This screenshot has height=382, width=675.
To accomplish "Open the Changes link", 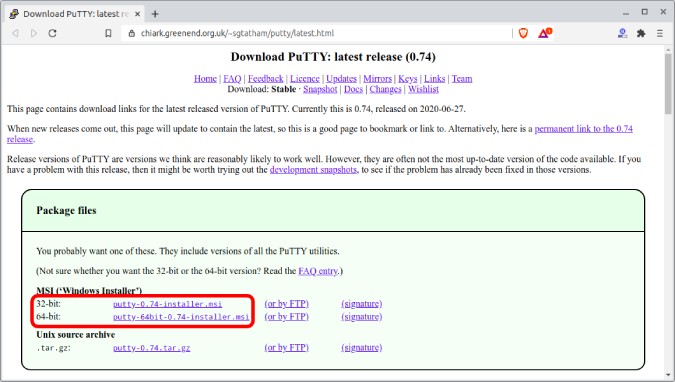I will [385, 89].
